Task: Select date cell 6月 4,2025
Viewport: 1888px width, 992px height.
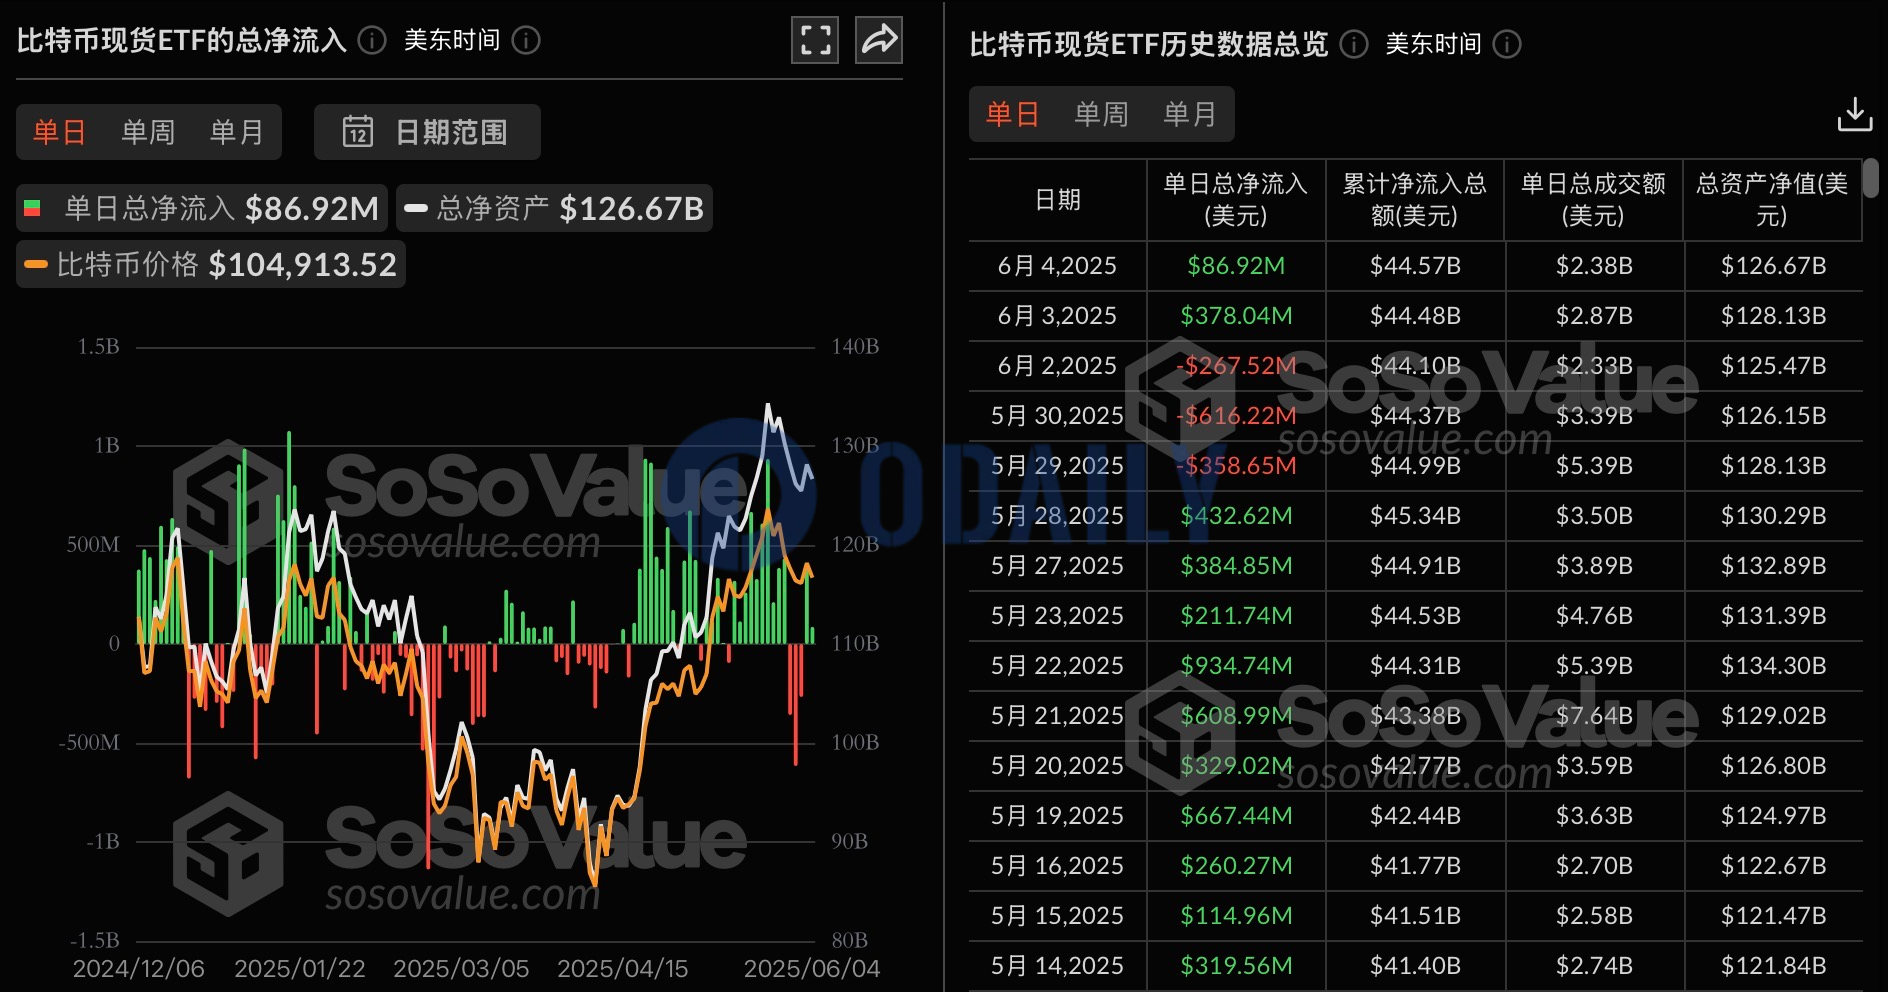Action: [x=1057, y=266]
